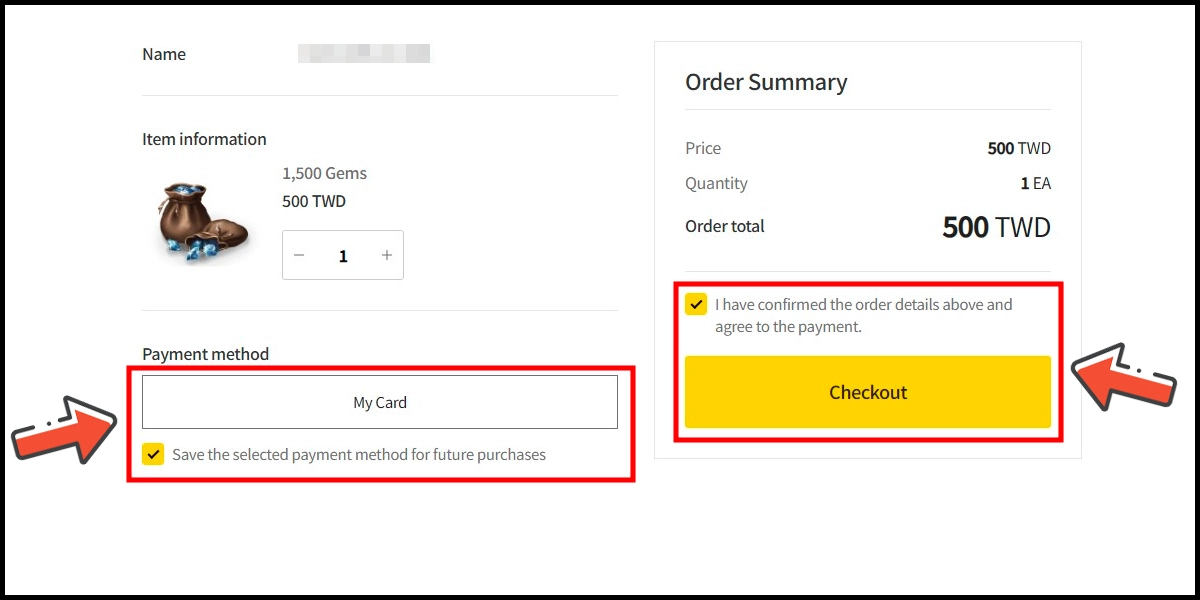Click the "1,500 Gems" item title

pos(324,173)
